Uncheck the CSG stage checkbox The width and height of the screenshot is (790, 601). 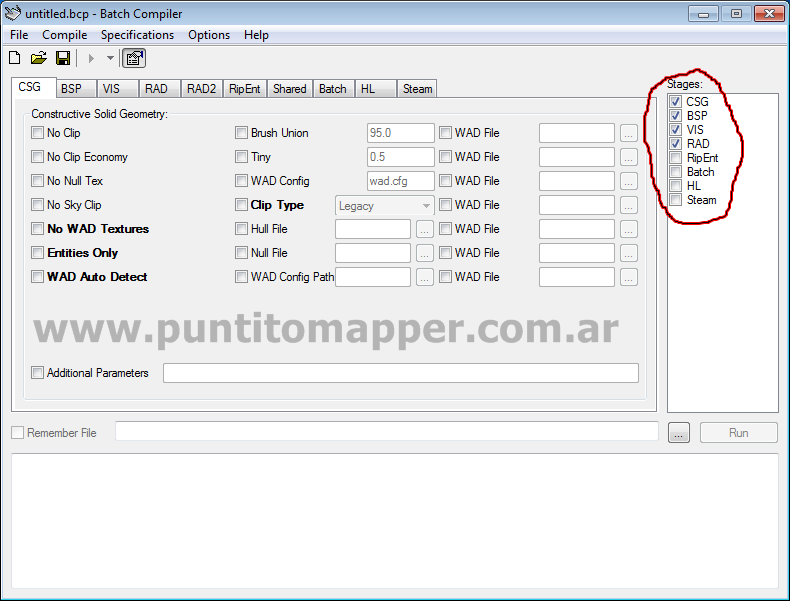(676, 102)
